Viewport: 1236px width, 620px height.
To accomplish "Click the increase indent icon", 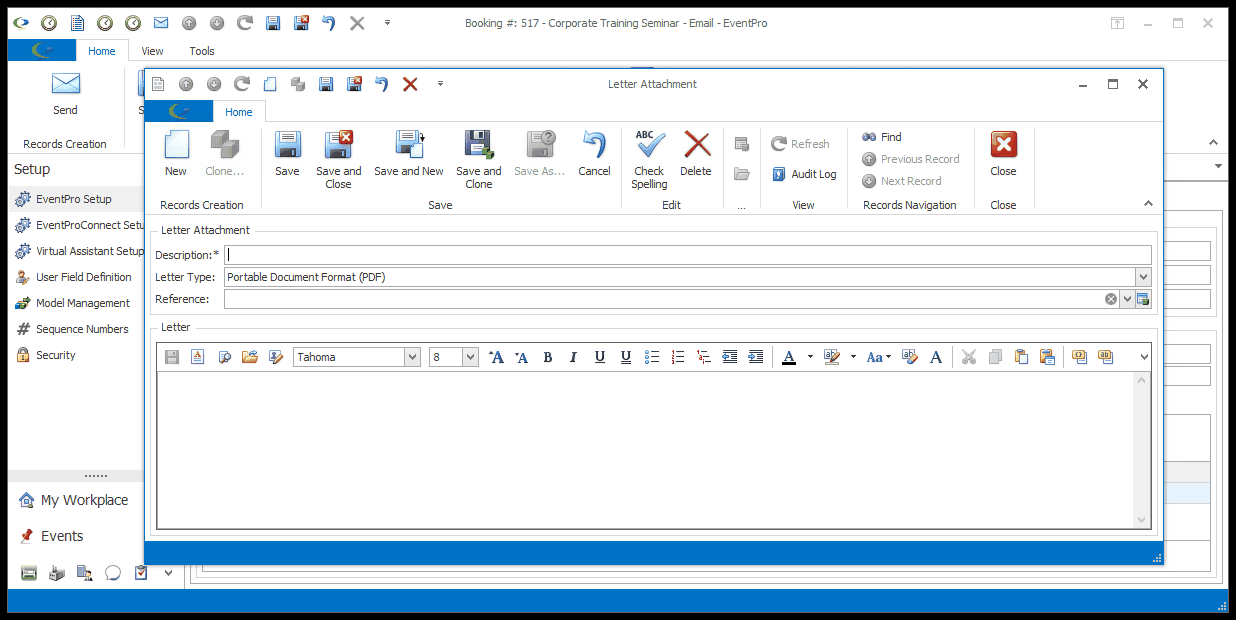I will 756,357.
